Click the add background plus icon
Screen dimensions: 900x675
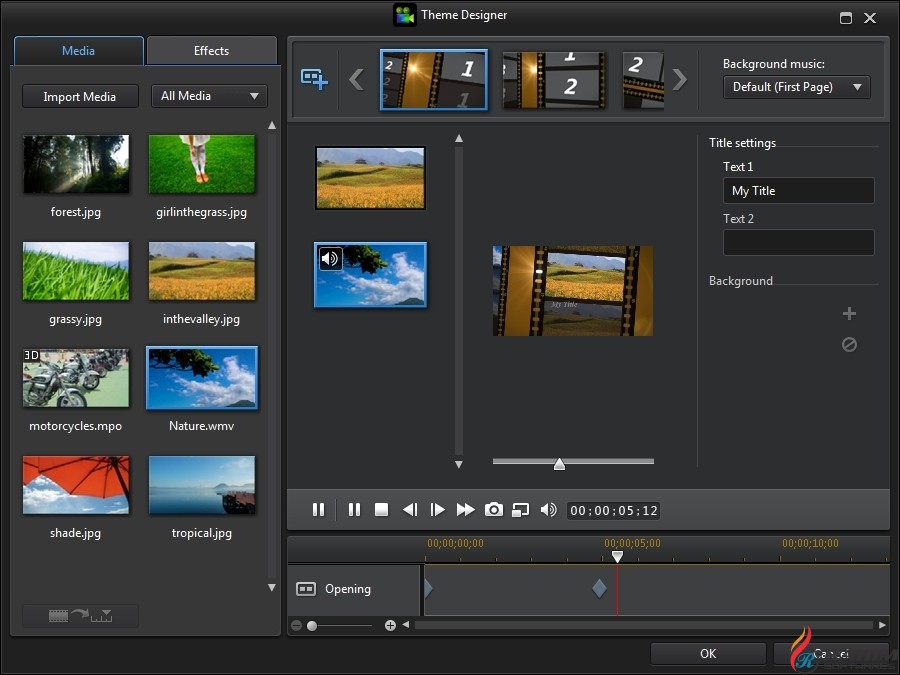(x=849, y=314)
